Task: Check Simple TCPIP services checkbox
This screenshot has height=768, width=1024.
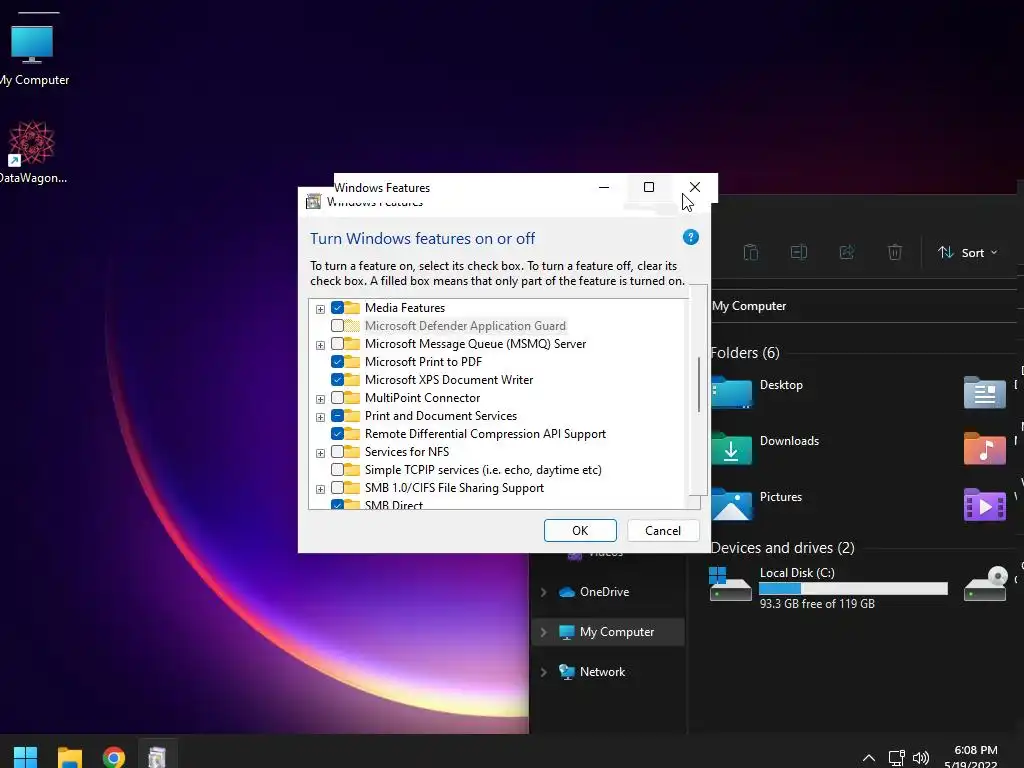Action: click(x=337, y=470)
